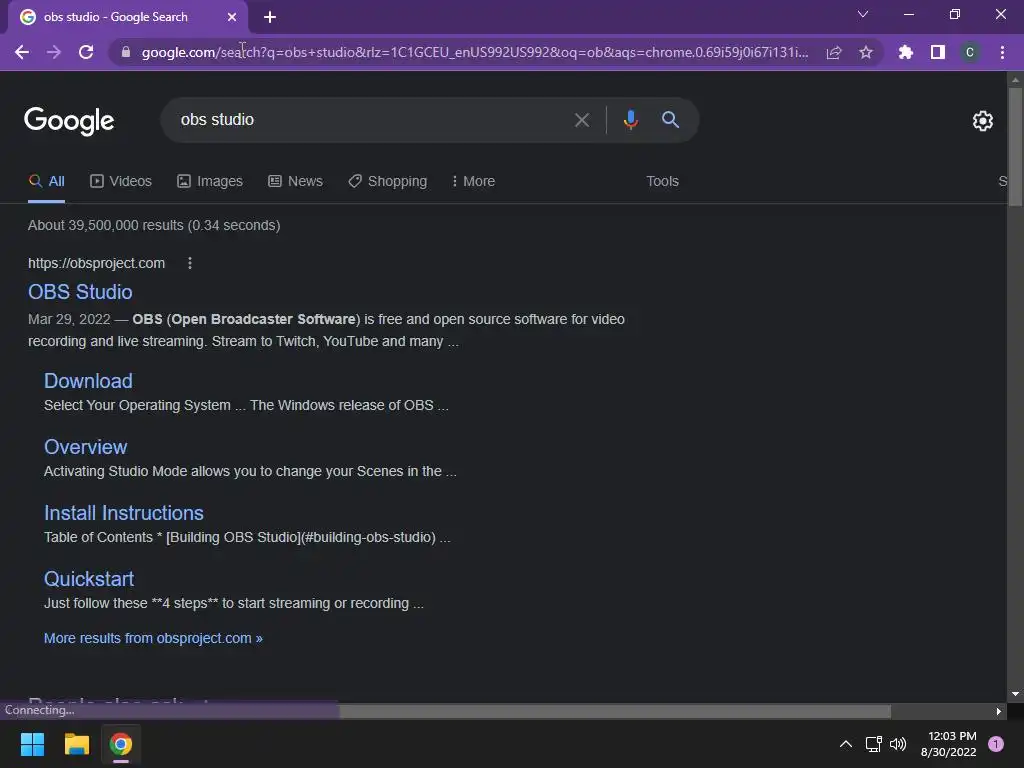Switch to the Shopping tab
1024x768 pixels.
387,182
